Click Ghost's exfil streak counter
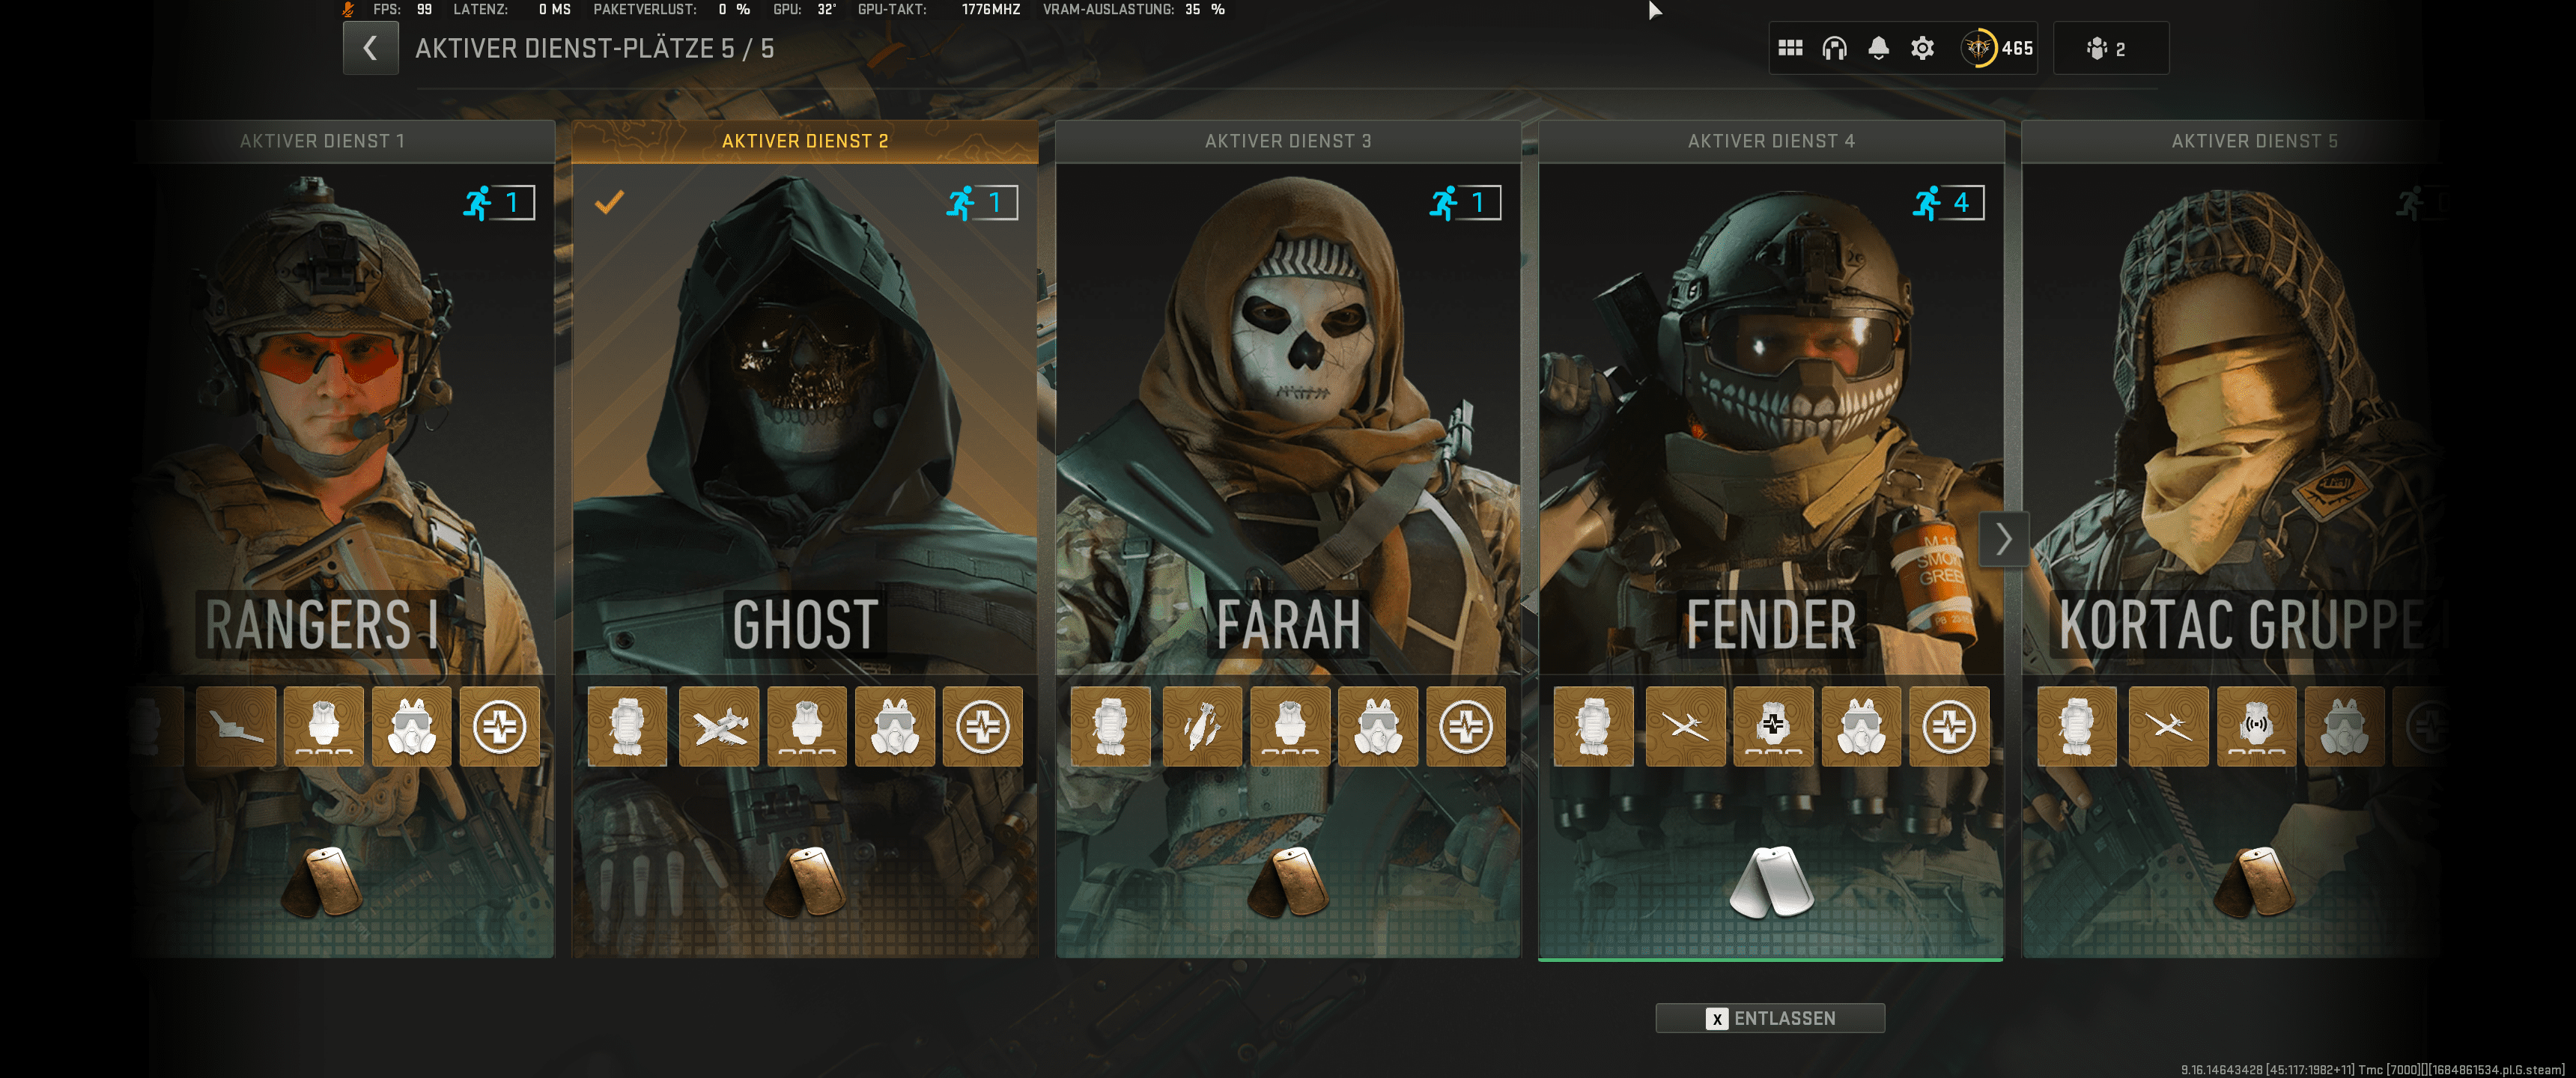Screen dimensions: 2576x1078 click(x=982, y=203)
